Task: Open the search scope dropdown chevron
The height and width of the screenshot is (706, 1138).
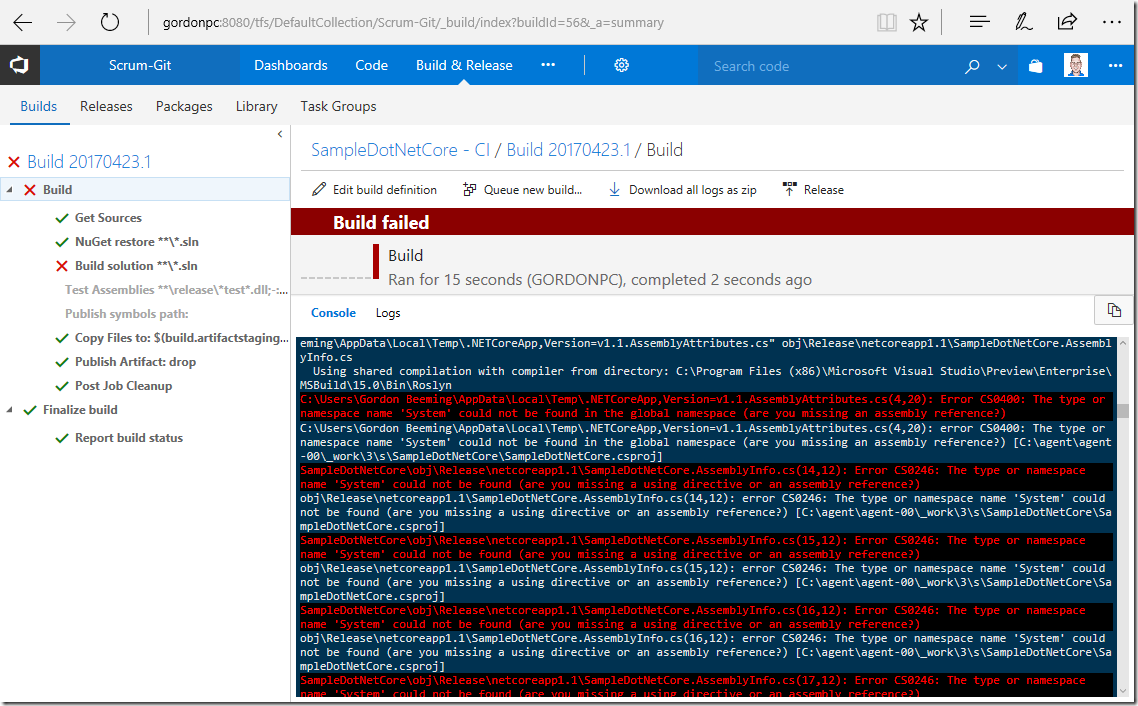Action: (1002, 67)
